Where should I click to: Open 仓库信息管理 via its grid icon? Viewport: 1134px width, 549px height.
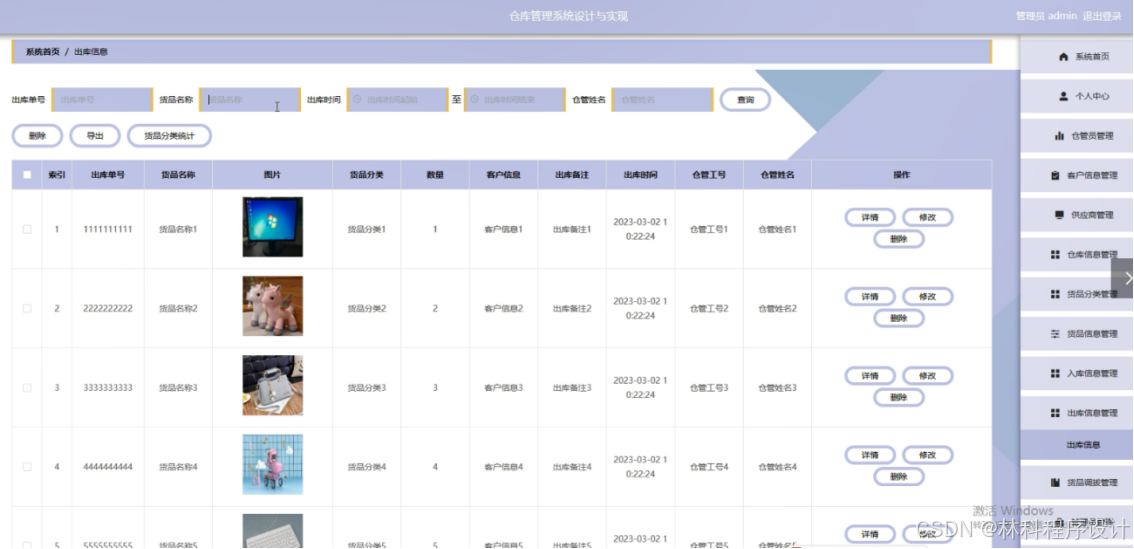(1055, 255)
